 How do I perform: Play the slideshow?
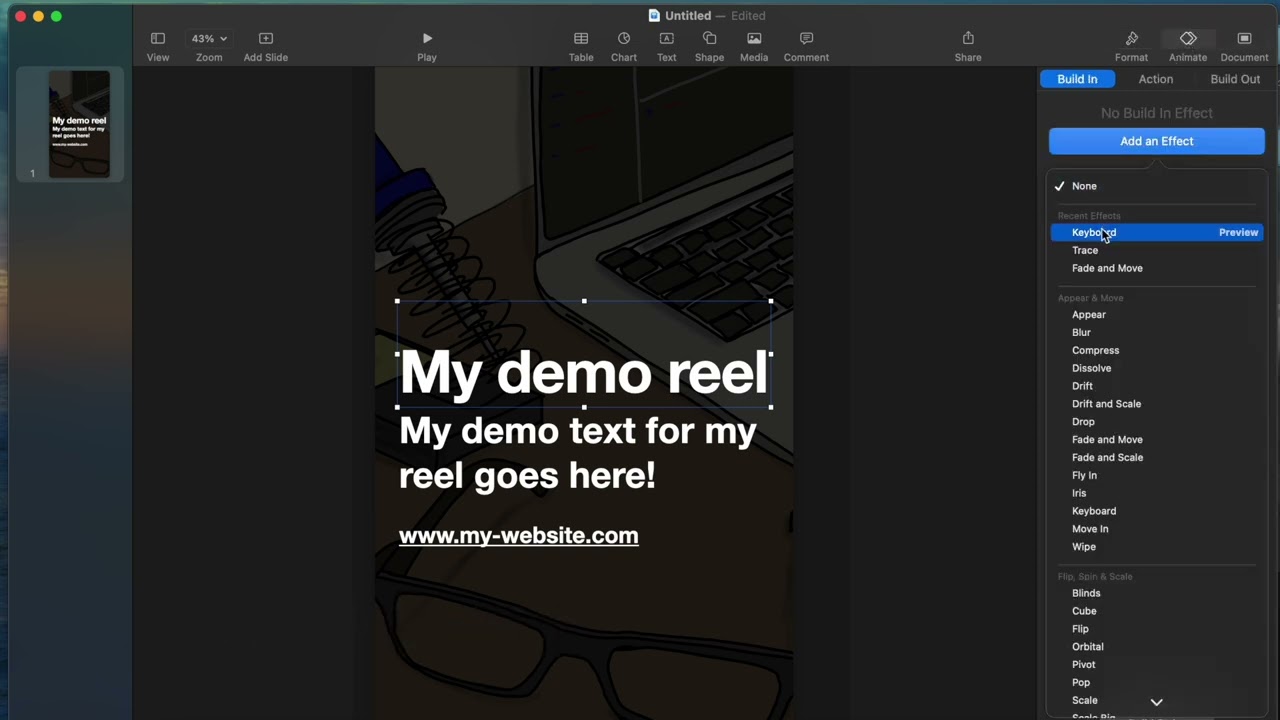tap(427, 38)
